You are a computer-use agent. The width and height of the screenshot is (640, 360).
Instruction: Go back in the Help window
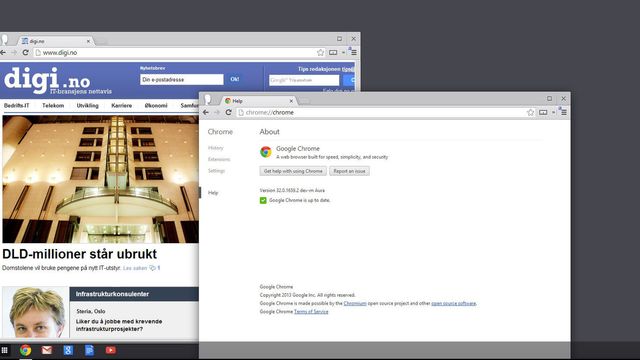tap(206, 112)
